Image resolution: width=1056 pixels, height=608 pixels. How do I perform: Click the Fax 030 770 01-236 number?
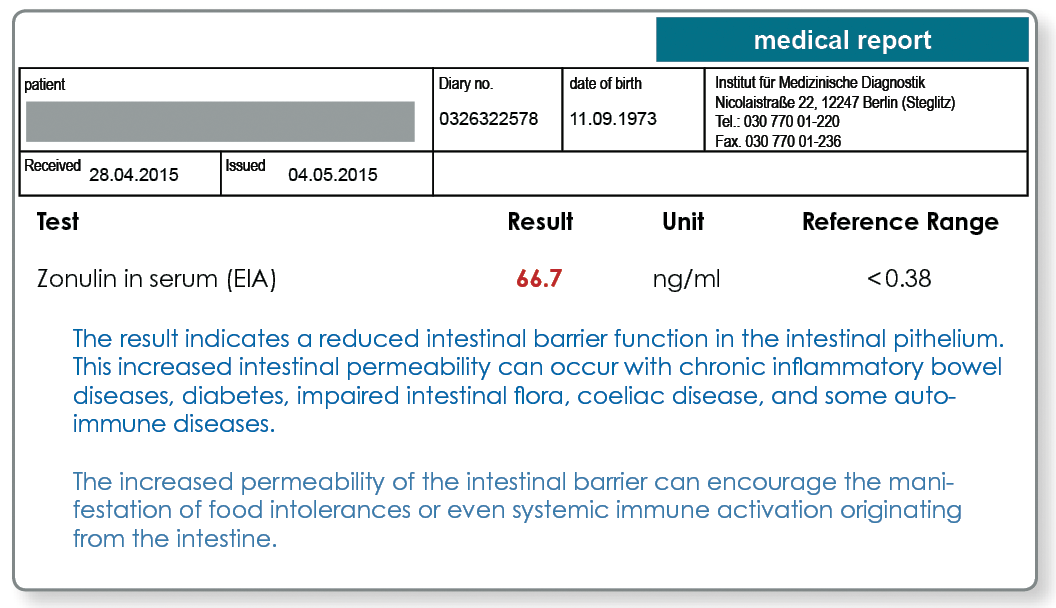(778, 141)
